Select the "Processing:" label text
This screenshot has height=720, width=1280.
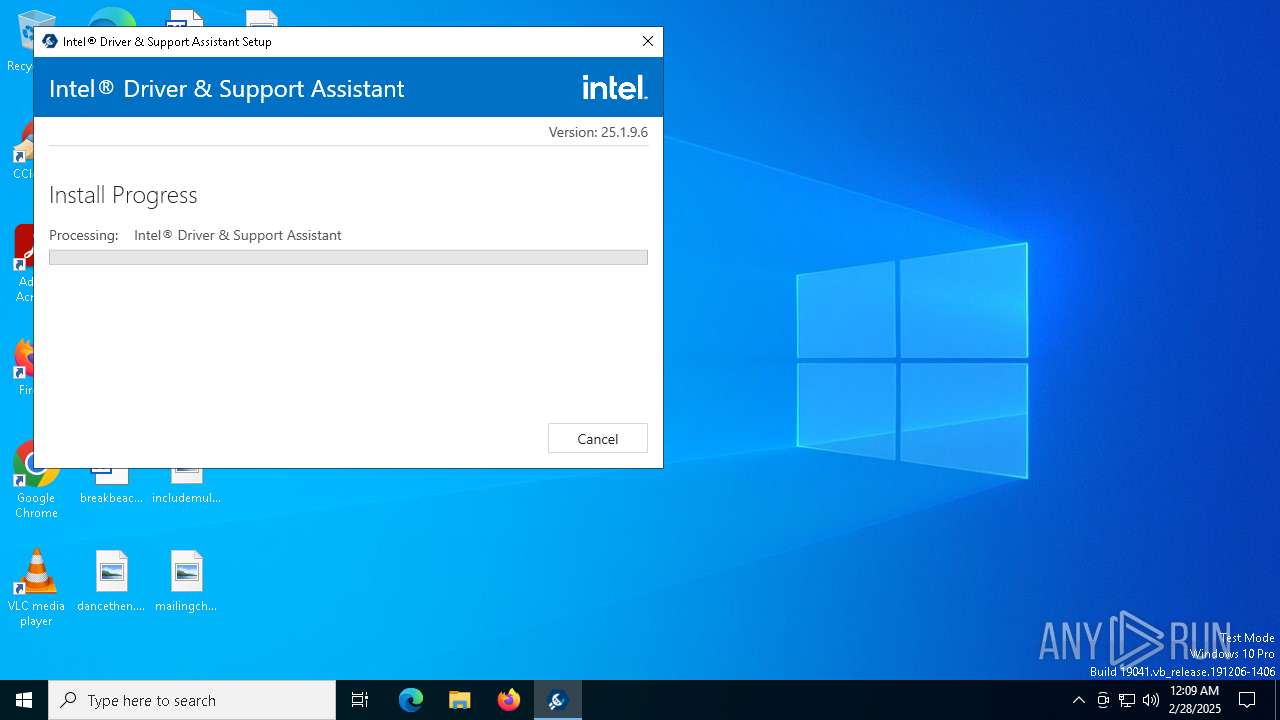[x=84, y=235]
